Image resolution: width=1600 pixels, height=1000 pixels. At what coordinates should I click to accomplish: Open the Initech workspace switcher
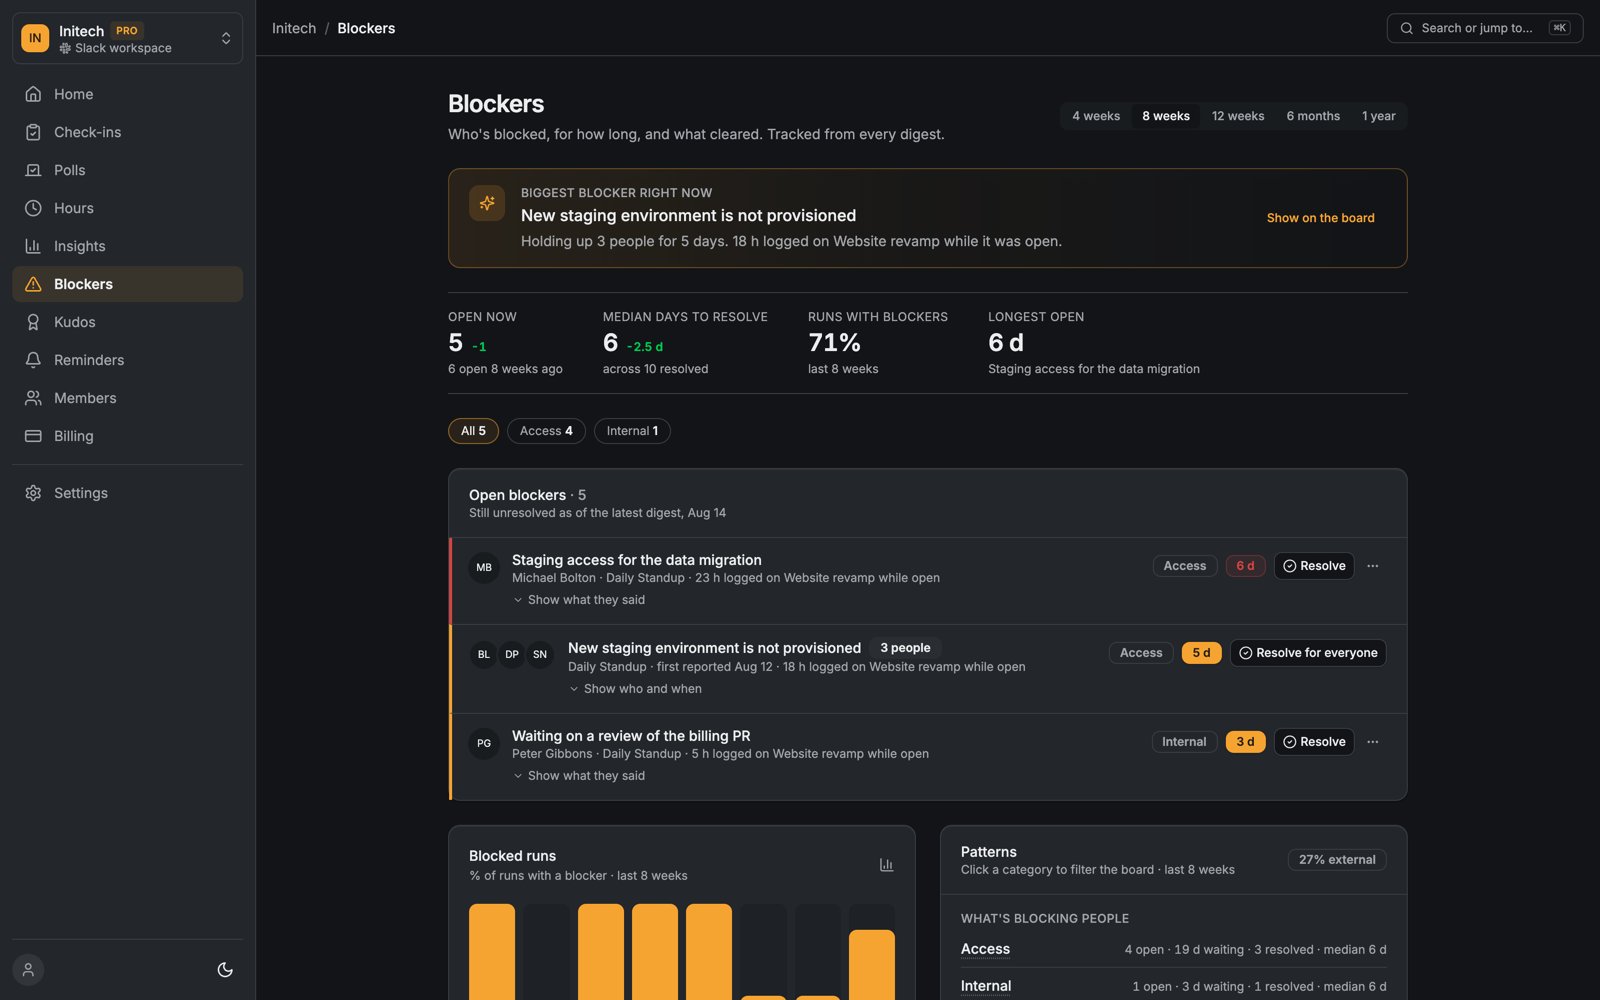coord(127,38)
